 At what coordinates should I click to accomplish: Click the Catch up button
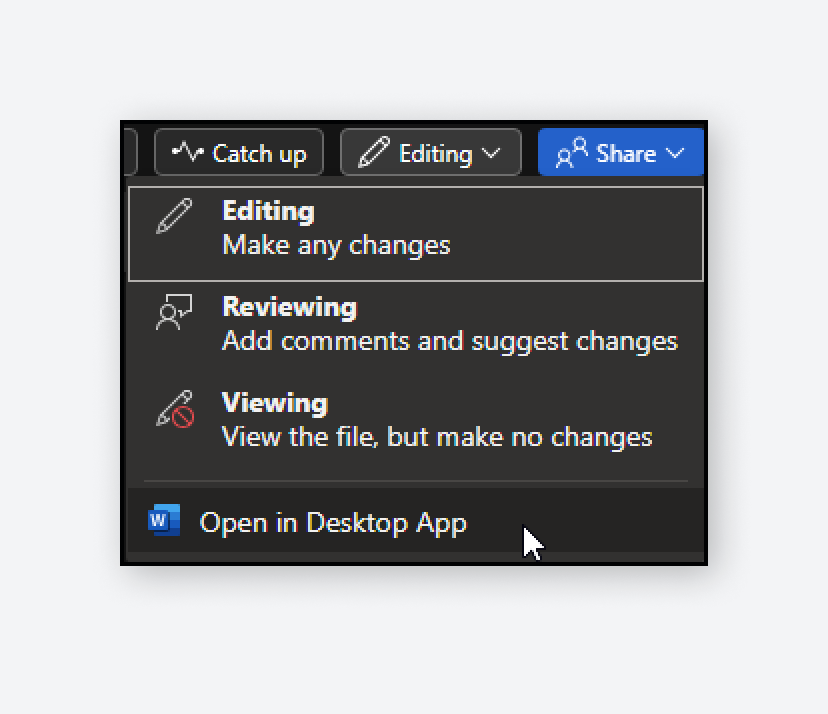coord(239,152)
